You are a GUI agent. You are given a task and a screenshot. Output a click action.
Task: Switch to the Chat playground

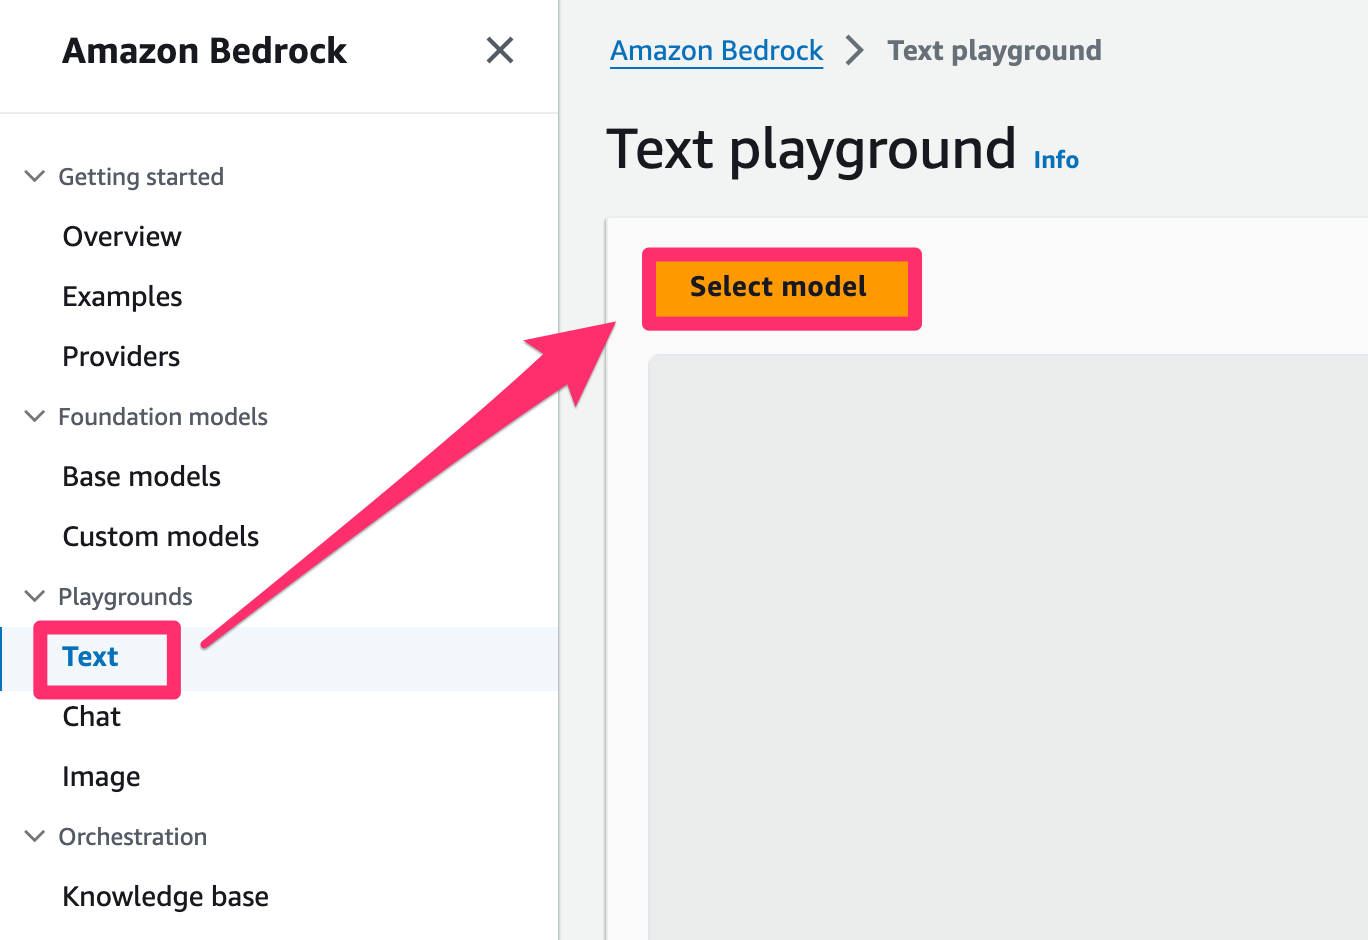point(91,716)
